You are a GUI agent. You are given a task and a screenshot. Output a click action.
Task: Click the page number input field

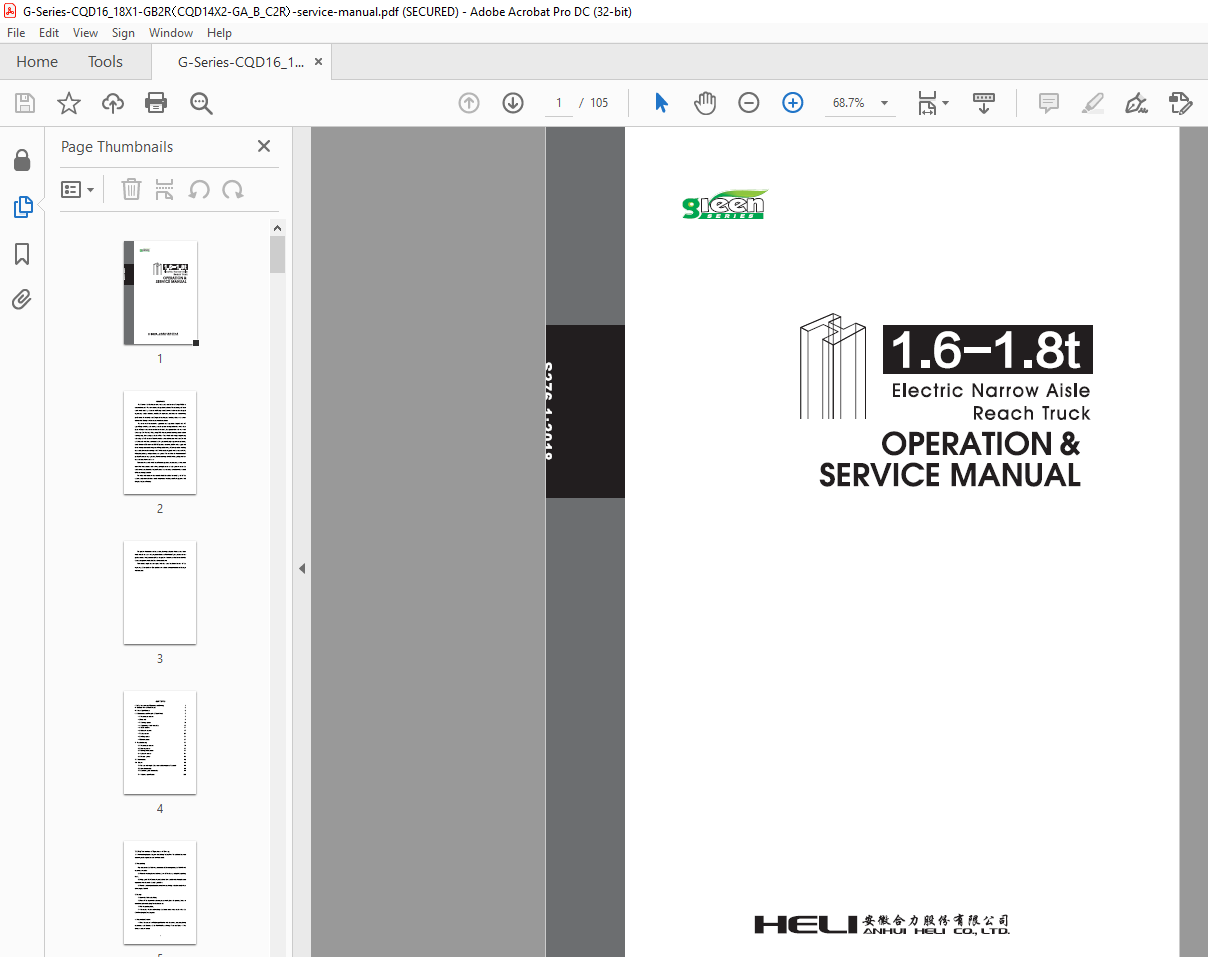558,103
